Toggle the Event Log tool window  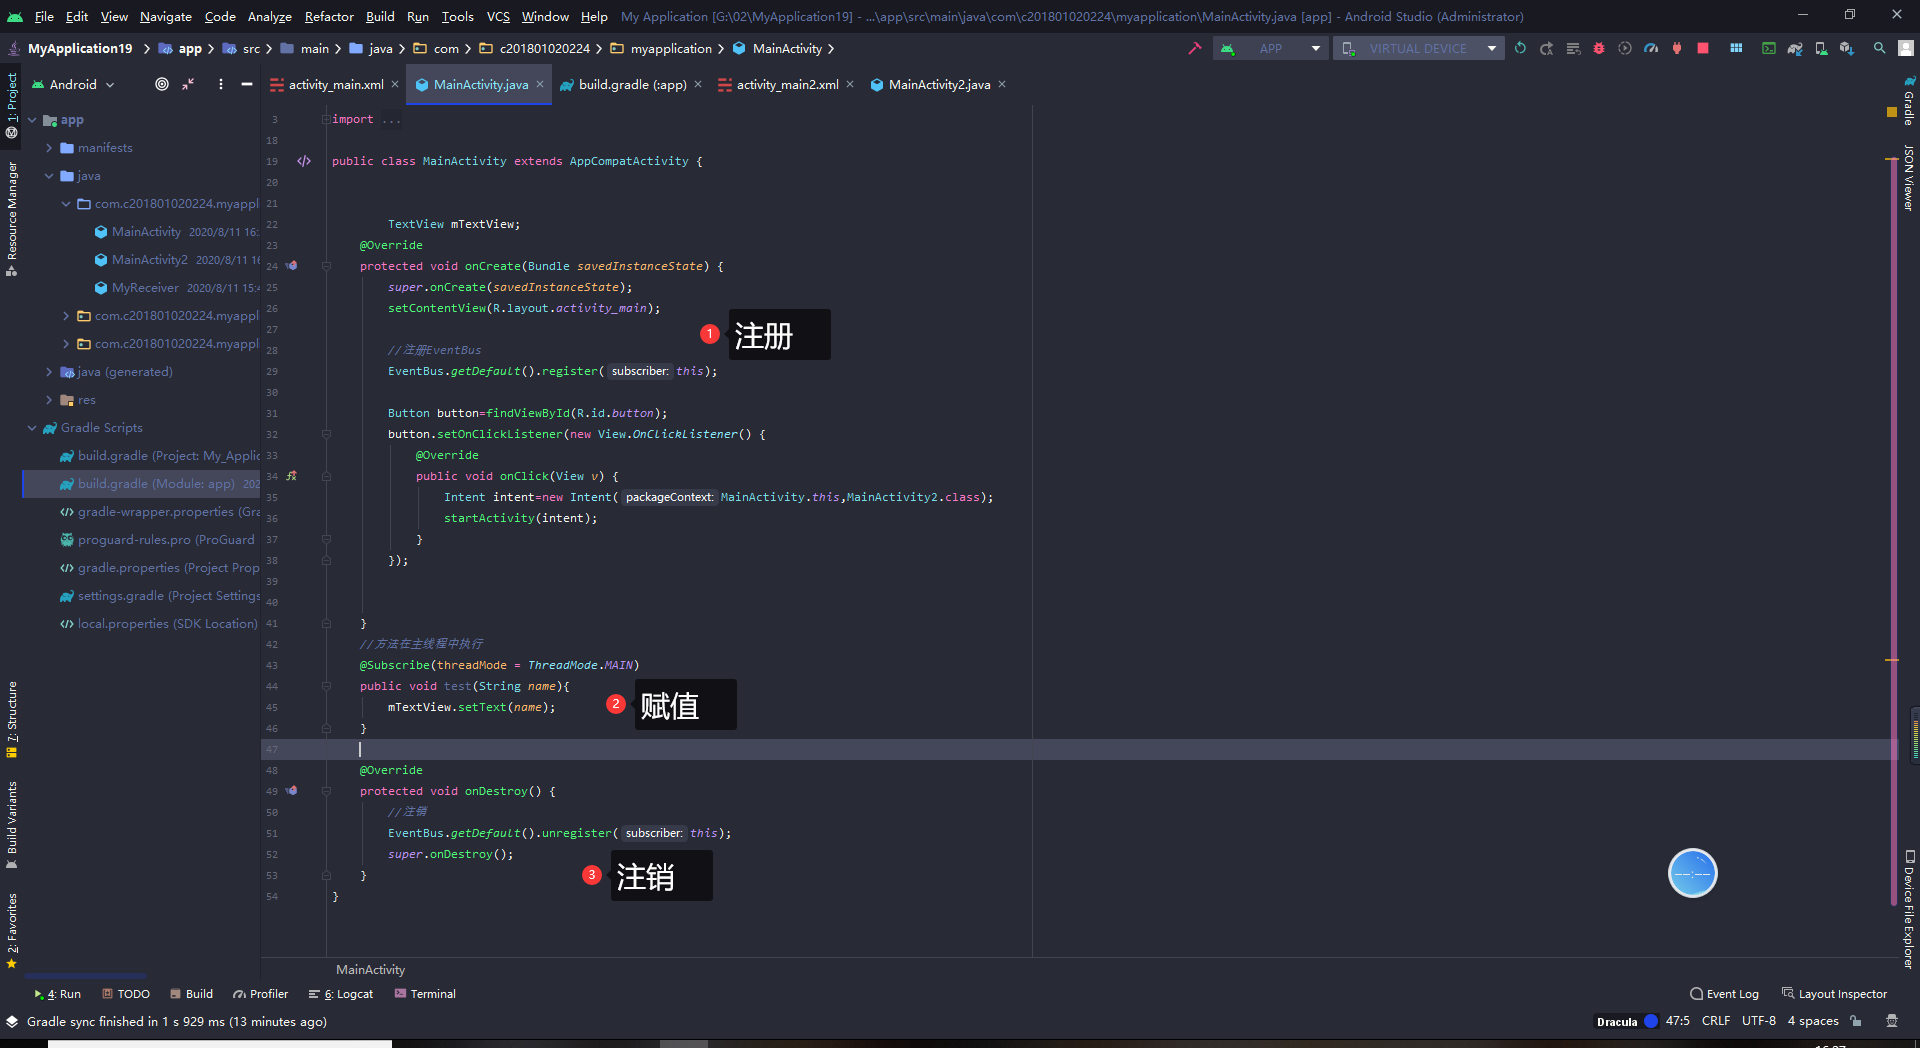pos(1724,994)
